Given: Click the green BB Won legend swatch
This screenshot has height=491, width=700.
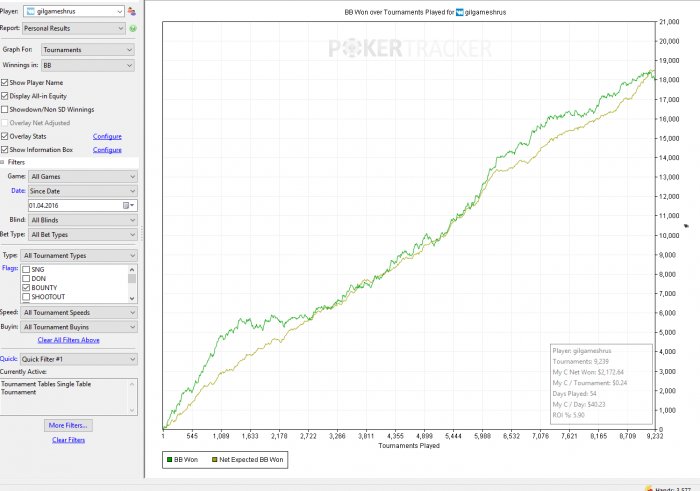Looking at the screenshot, I should (x=169, y=459).
